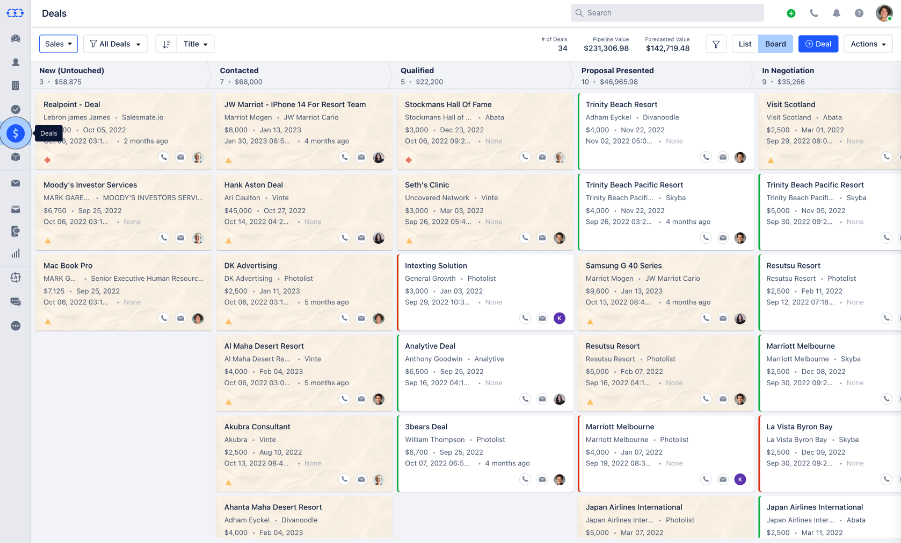Image resolution: width=901 pixels, height=543 pixels.
Task: Toggle sort order icon beside Title
Action: click(x=166, y=44)
